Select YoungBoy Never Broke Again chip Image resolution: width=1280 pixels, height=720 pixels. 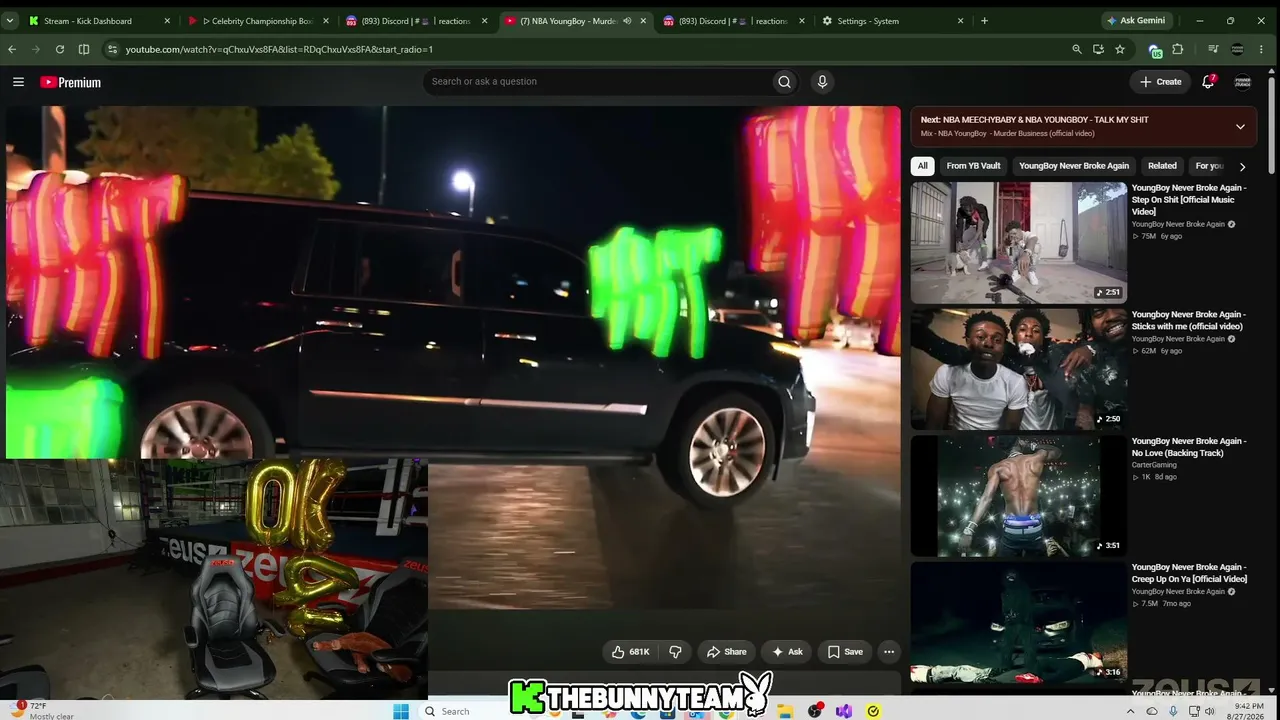coord(1074,166)
